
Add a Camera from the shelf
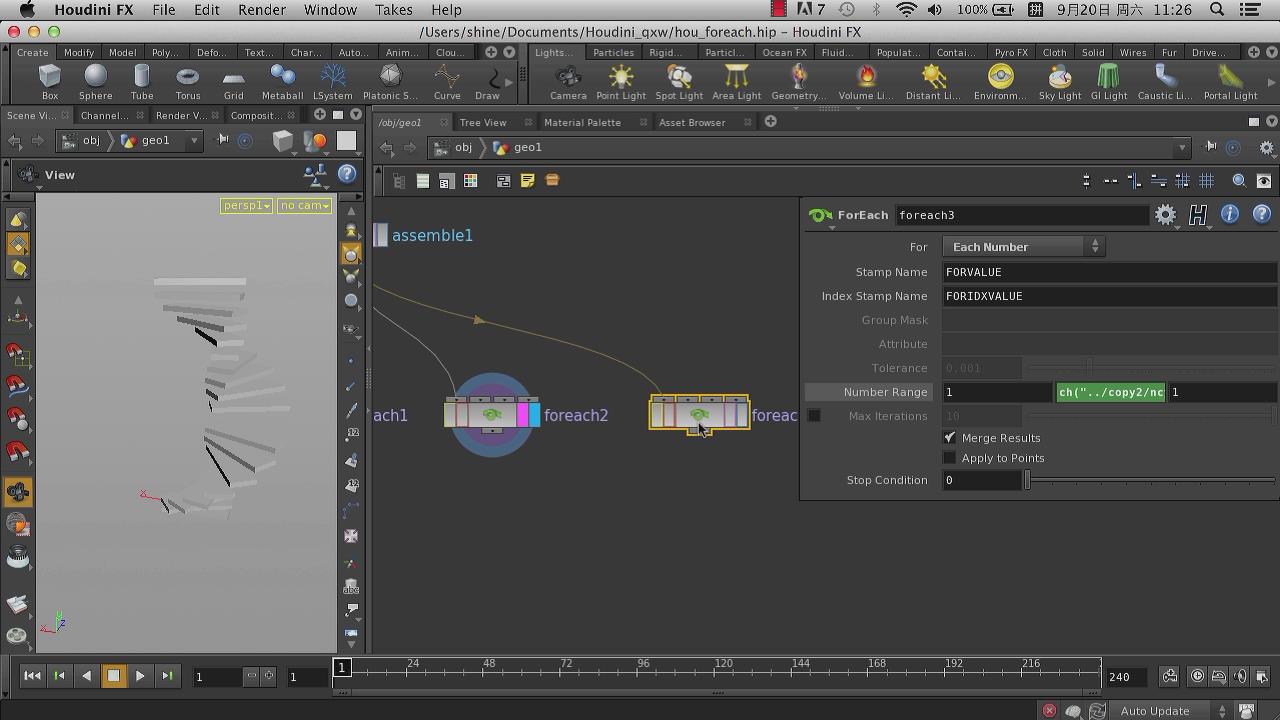tap(567, 82)
